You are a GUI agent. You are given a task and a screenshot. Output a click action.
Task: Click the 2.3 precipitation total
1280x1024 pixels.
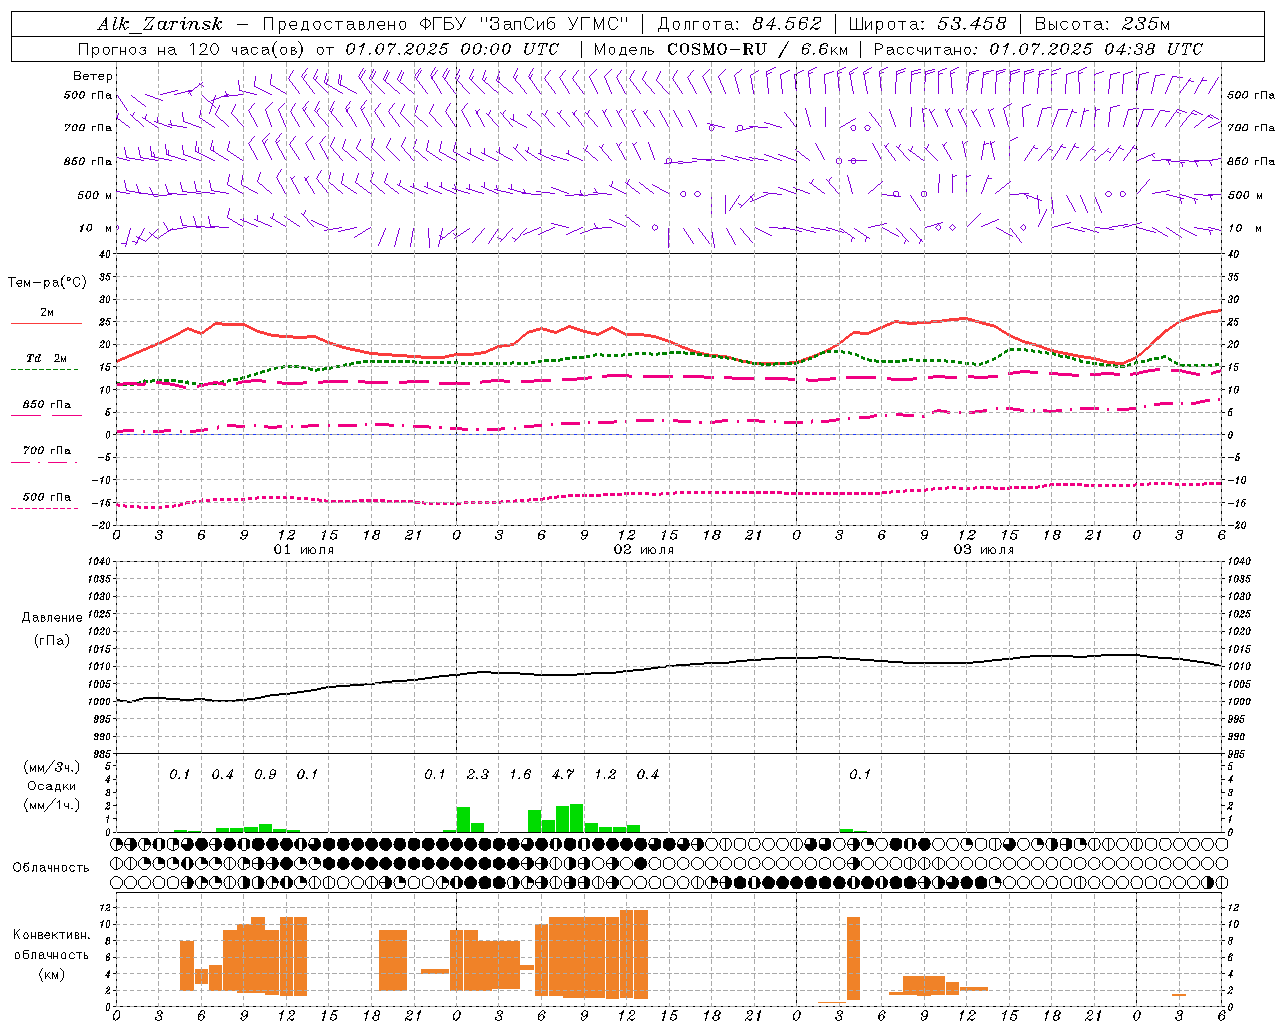[x=478, y=774]
